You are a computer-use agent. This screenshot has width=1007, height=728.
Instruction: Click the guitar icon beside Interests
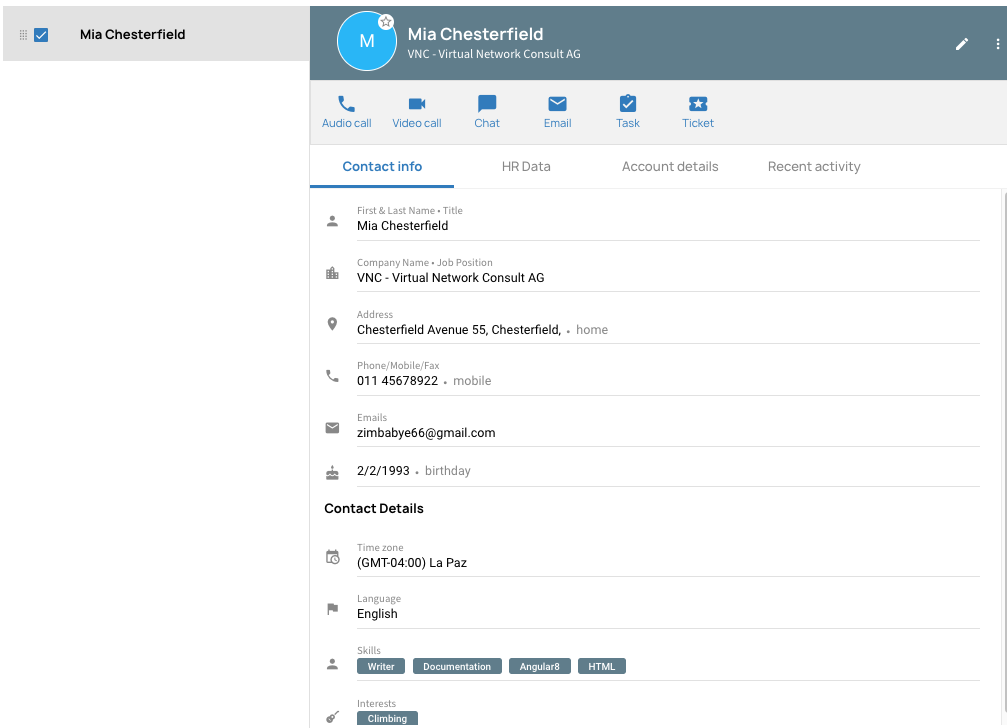[x=332, y=717]
